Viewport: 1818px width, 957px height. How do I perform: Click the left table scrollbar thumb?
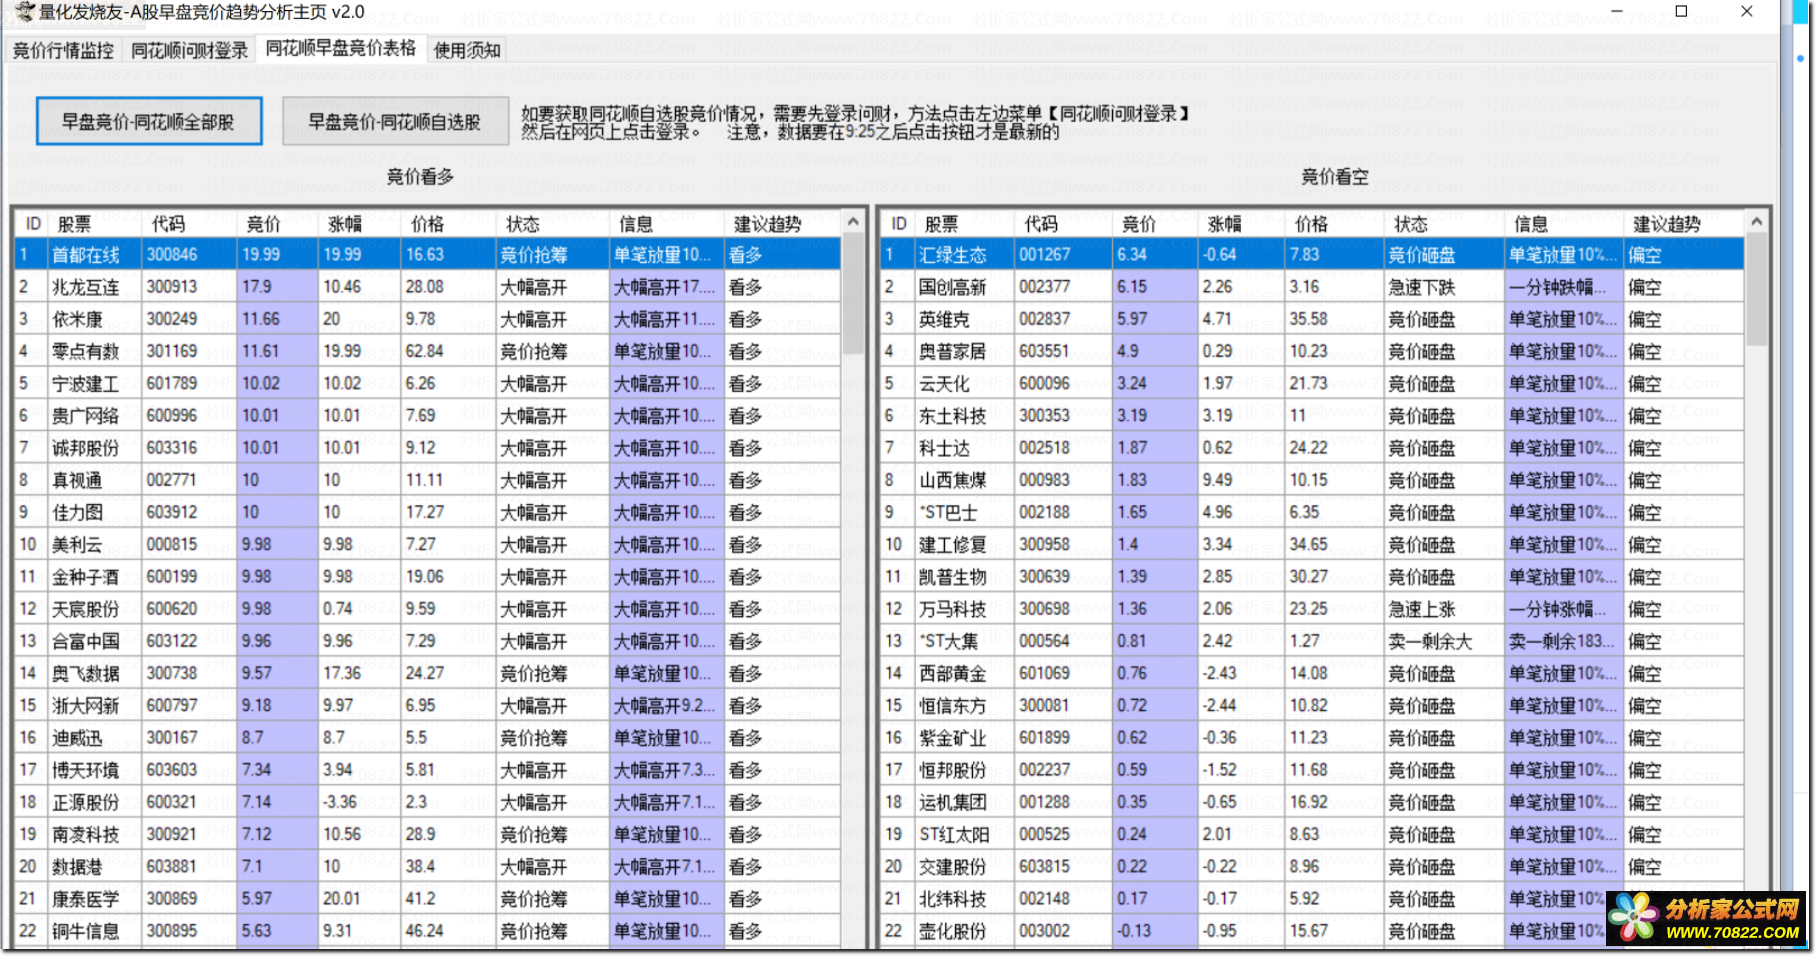point(853,294)
